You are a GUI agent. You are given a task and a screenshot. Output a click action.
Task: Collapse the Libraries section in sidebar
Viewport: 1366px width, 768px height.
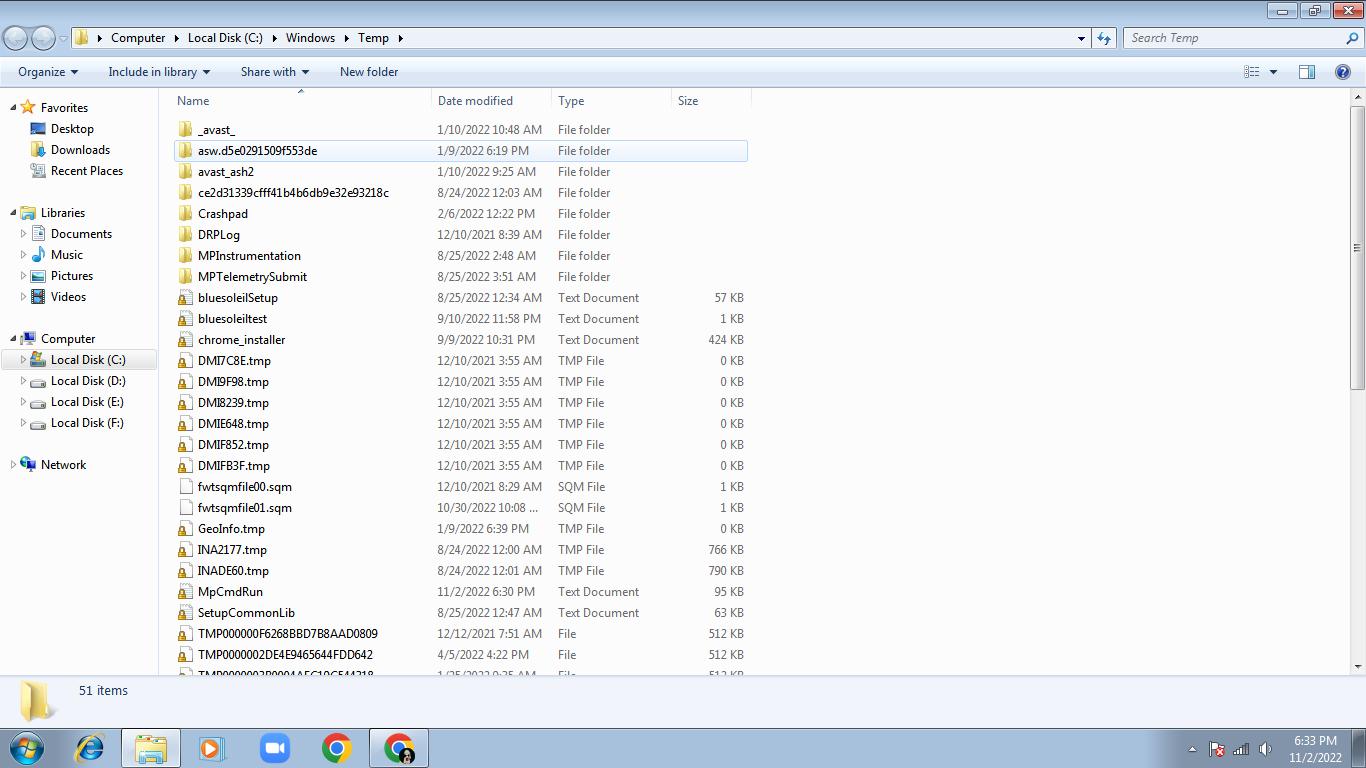pyautogui.click(x=14, y=213)
